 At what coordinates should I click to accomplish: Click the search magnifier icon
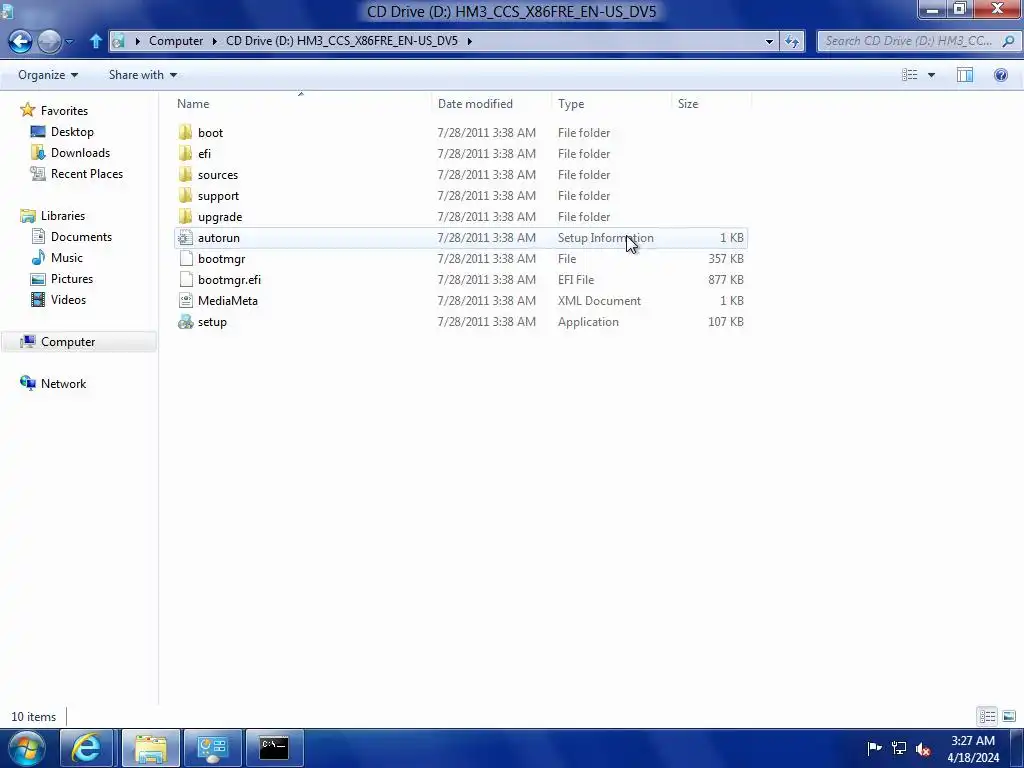[1008, 41]
